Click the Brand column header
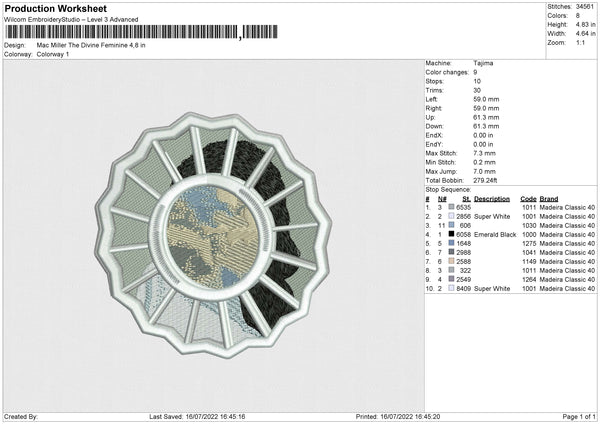 pos(549,198)
